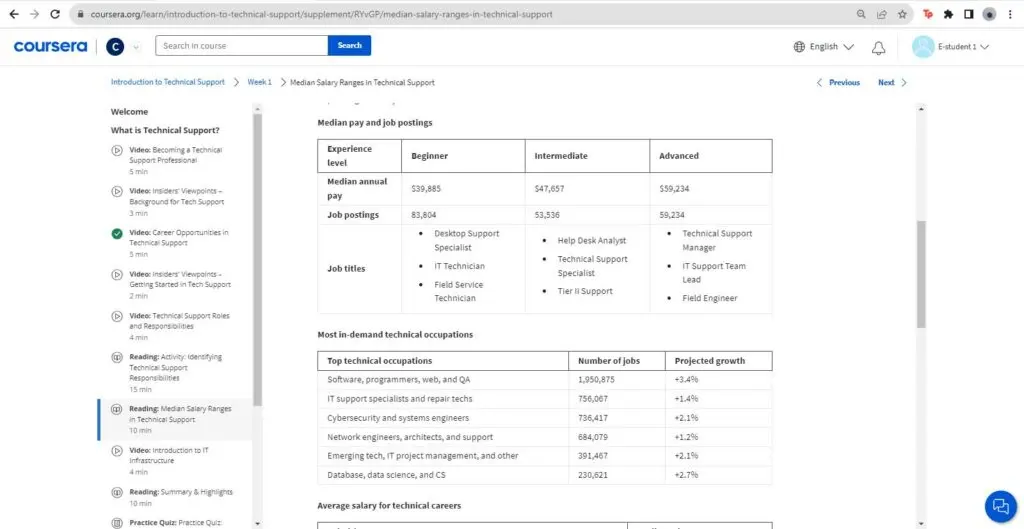Open the chat support bubble icon

[x=1000, y=506]
